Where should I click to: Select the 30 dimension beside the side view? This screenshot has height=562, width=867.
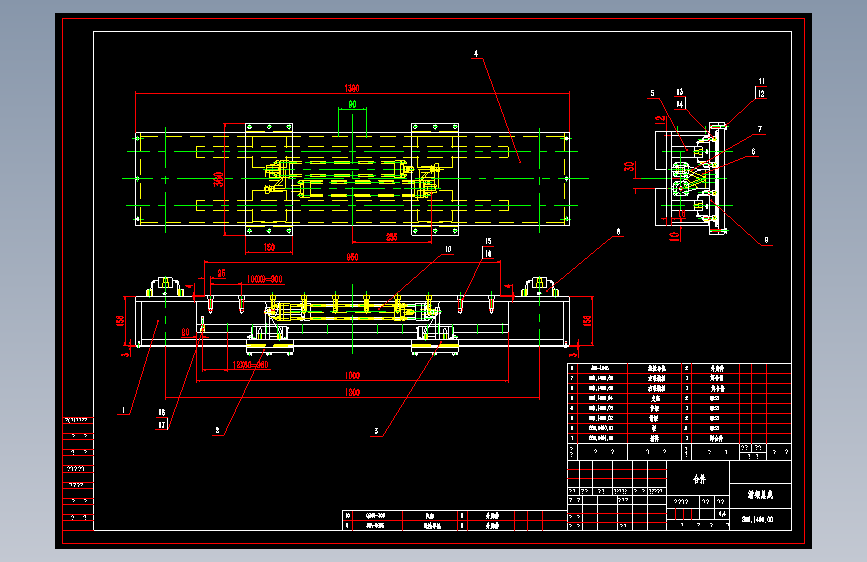629,166
